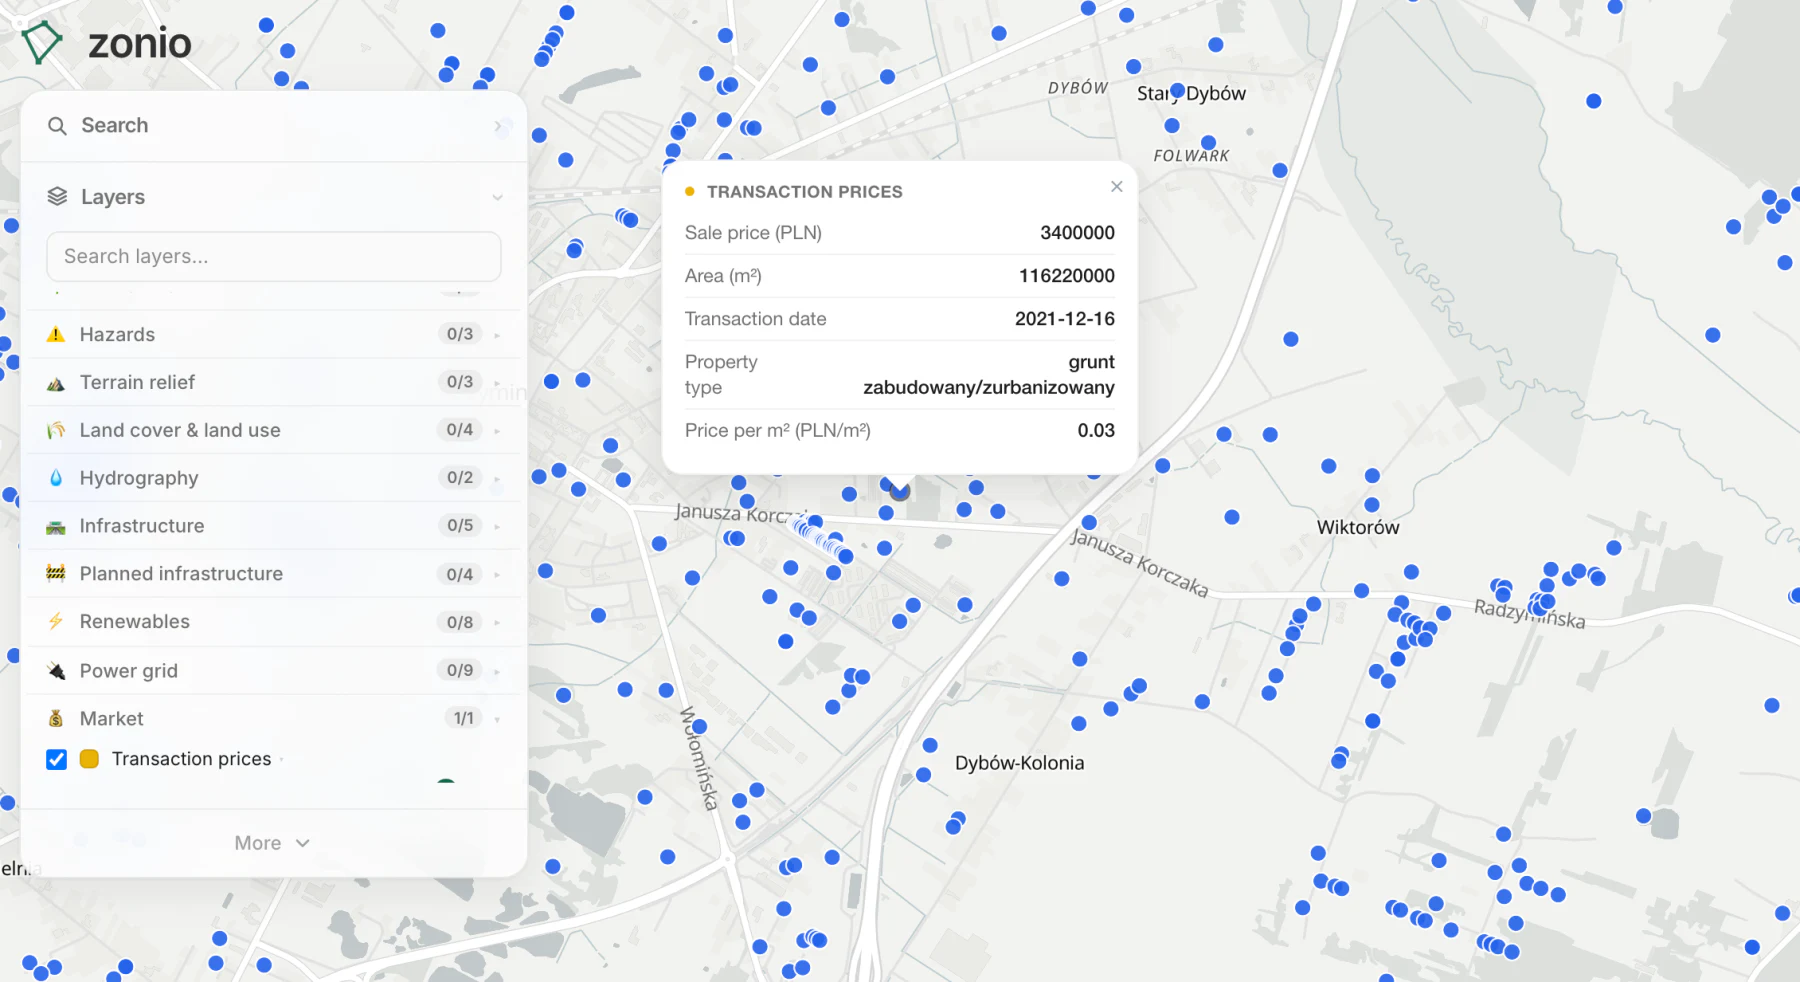Click the Renewables lightning bolt icon
This screenshot has width=1800, height=982.
point(56,621)
